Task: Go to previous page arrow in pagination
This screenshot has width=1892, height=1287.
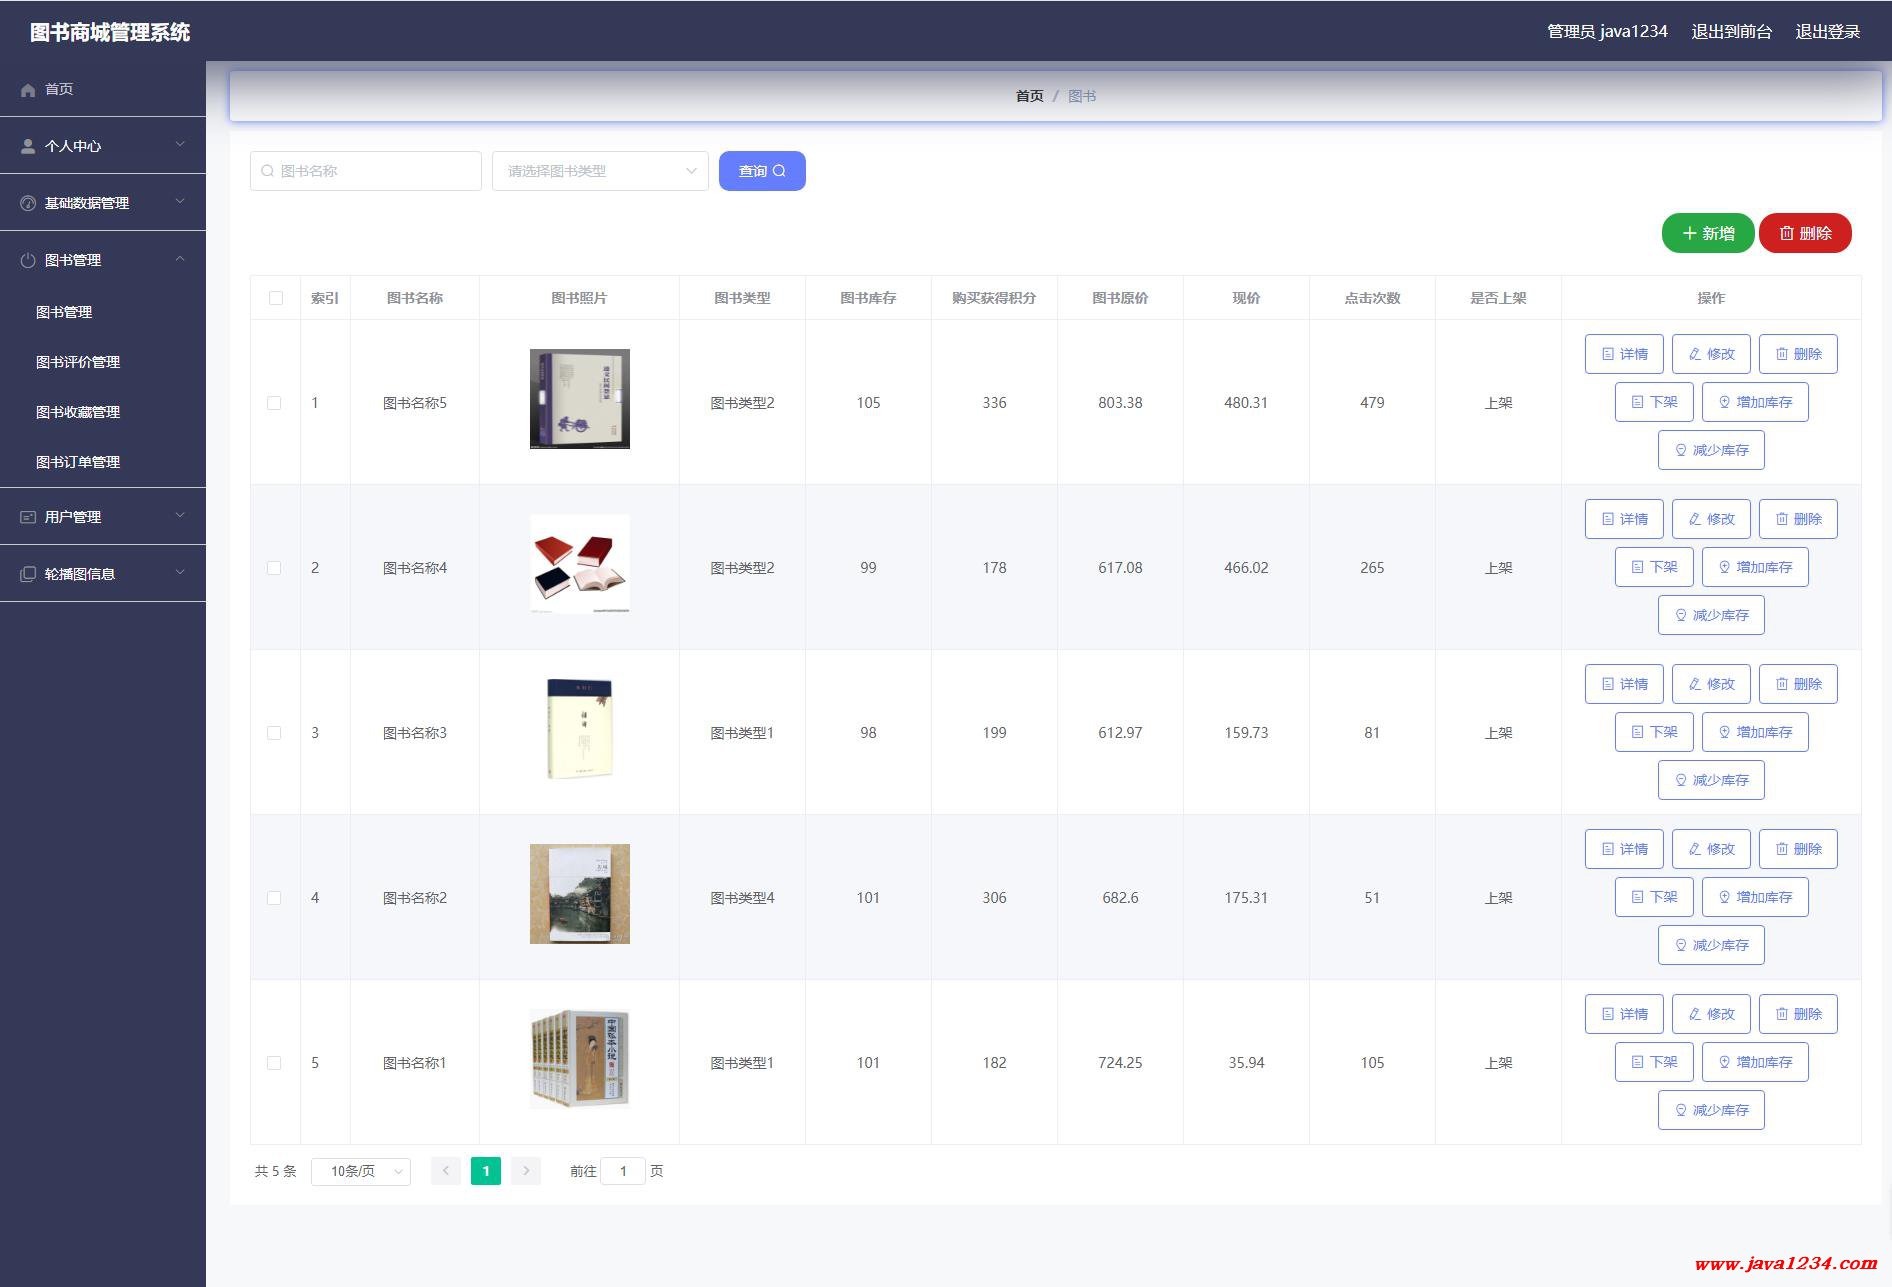Action: click(446, 1171)
